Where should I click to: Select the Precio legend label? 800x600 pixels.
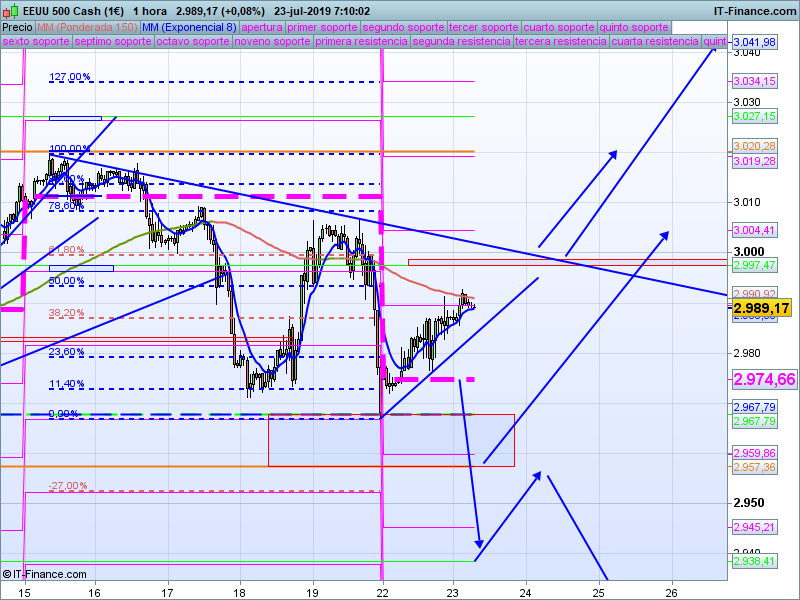point(17,28)
